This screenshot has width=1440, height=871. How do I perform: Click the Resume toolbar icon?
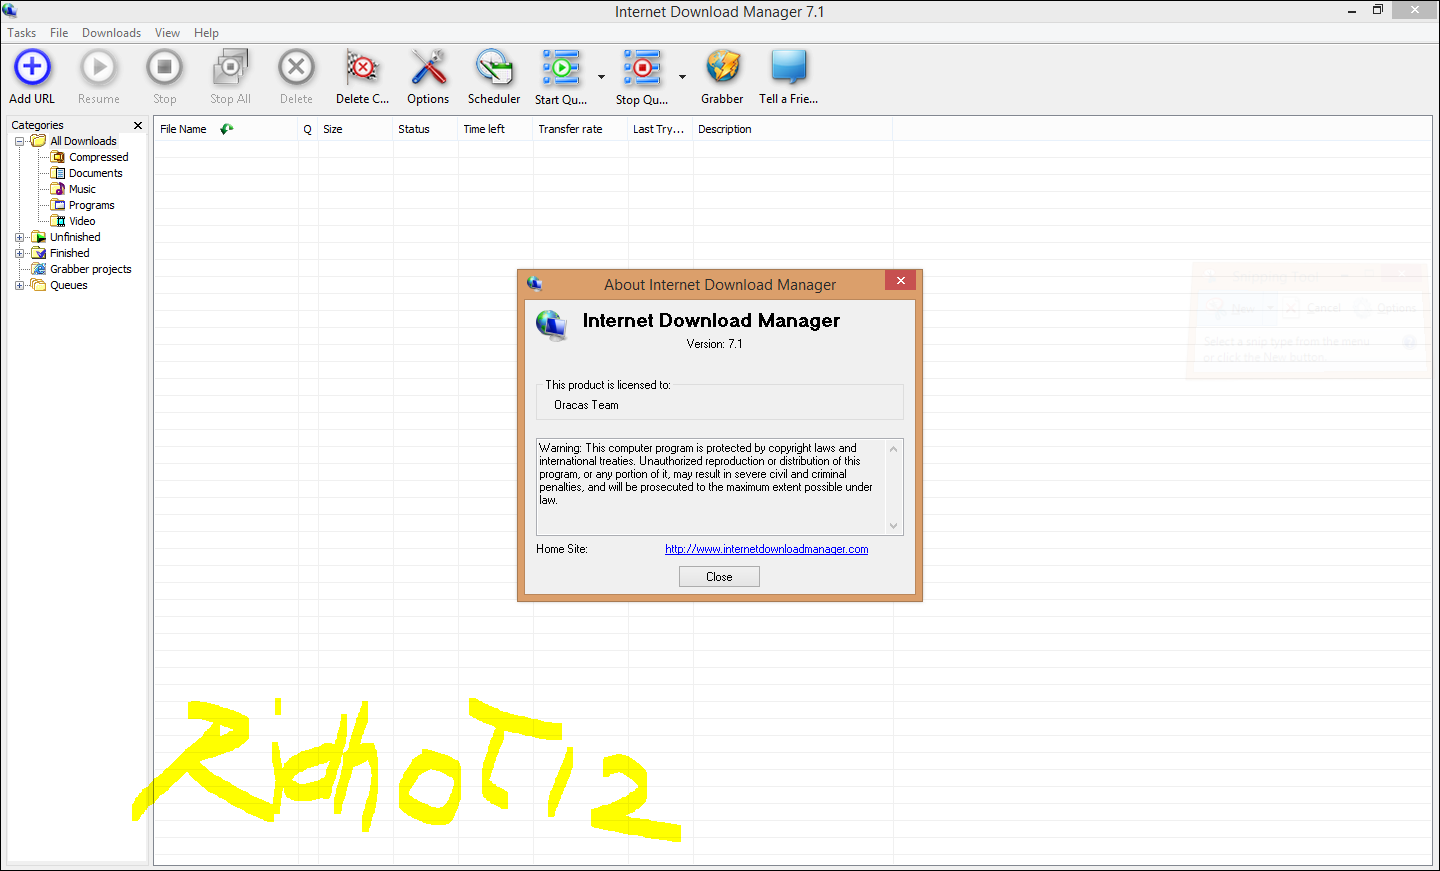tap(98, 68)
